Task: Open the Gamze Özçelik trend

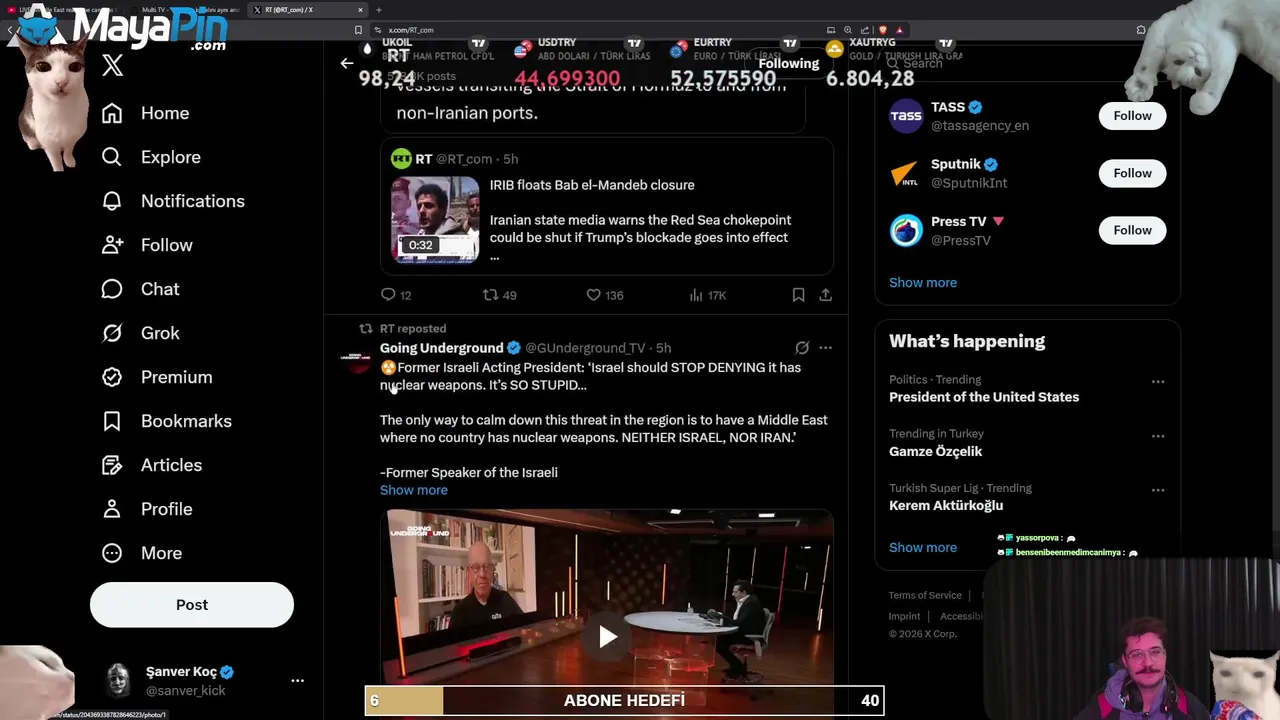Action: [935, 451]
